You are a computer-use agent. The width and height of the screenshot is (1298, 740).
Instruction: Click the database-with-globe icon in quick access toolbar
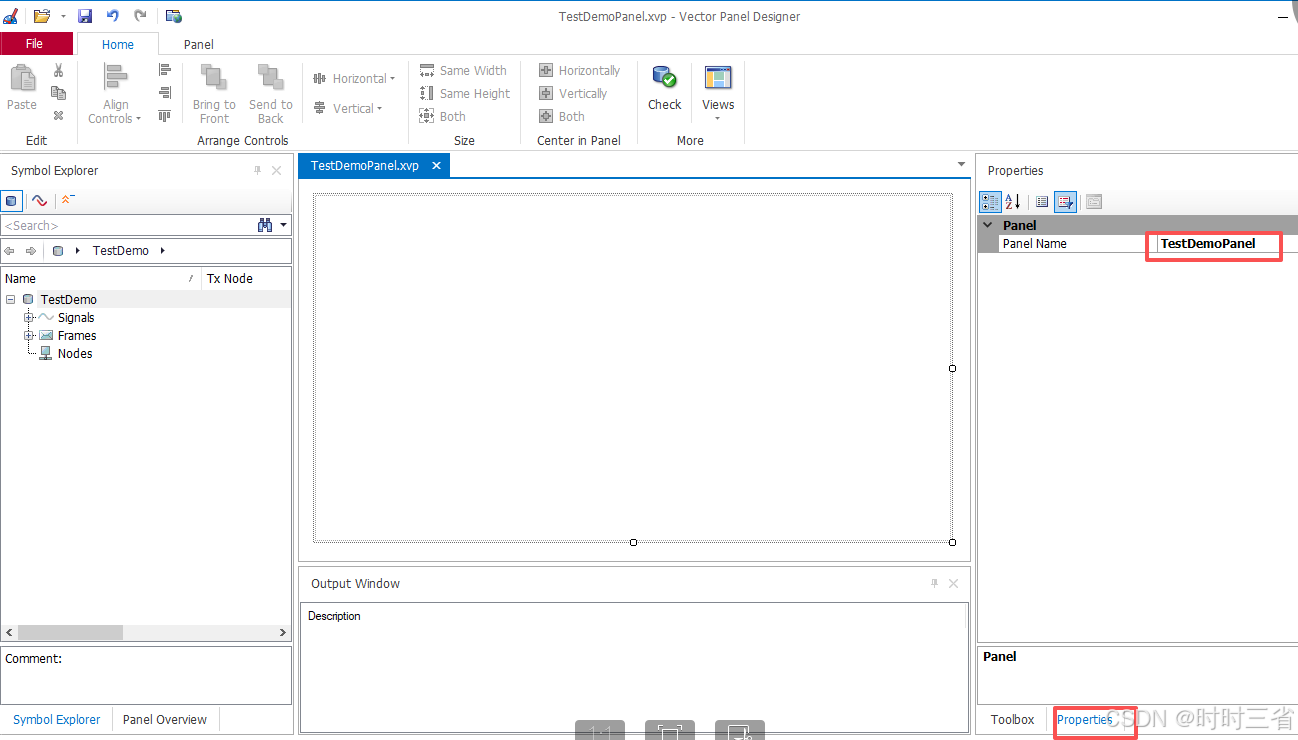click(x=174, y=16)
